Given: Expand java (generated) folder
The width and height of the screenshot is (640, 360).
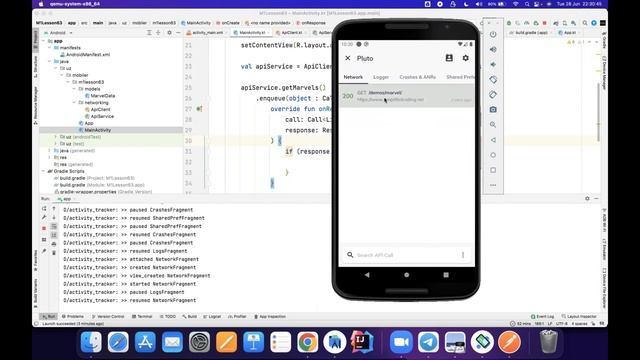Looking at the screenshot, I should [50, 151].
